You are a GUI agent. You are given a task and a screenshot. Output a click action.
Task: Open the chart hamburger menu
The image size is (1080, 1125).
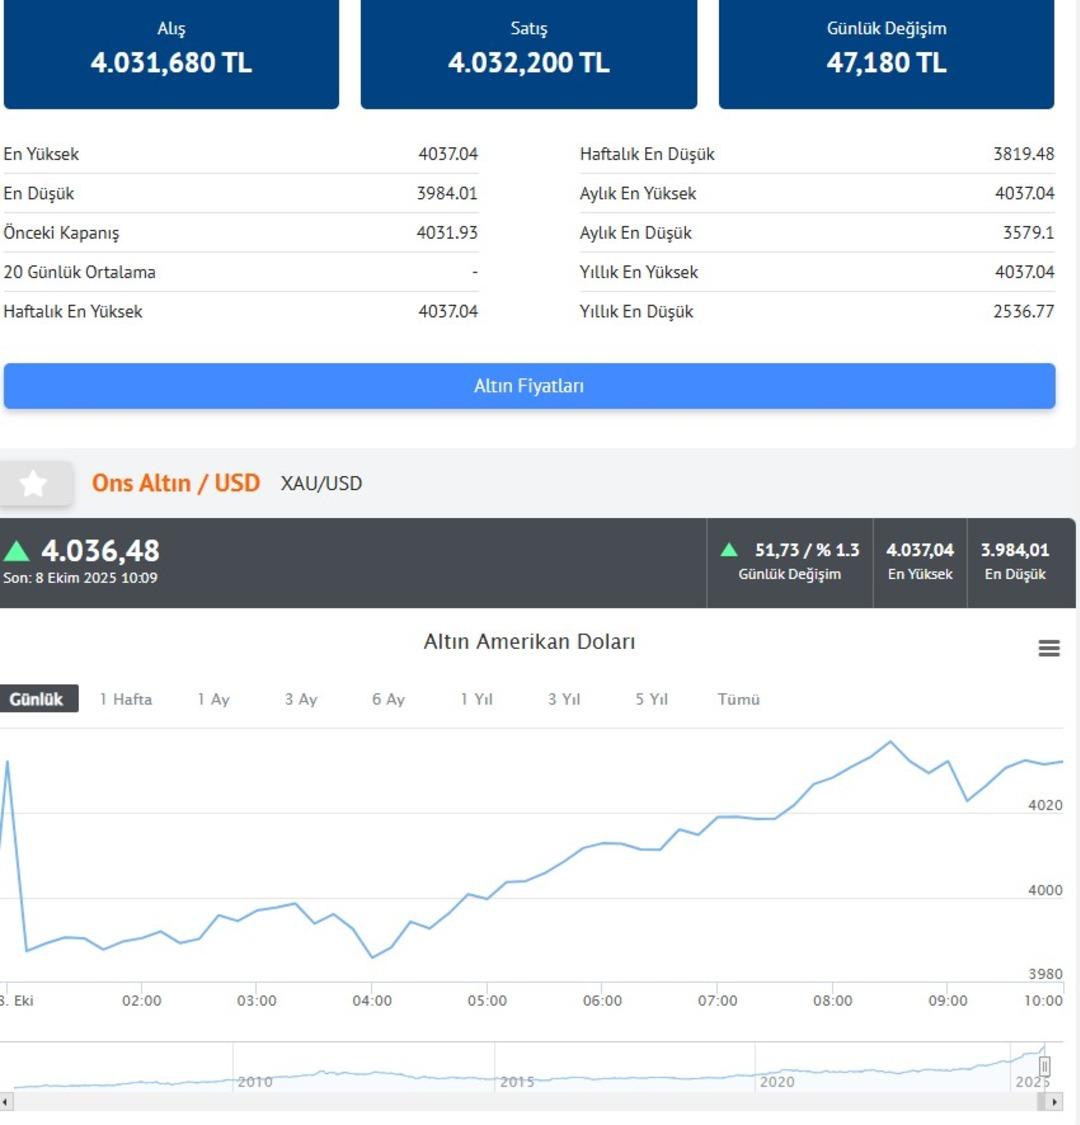pyautogui.click(x=1049, y=648)
